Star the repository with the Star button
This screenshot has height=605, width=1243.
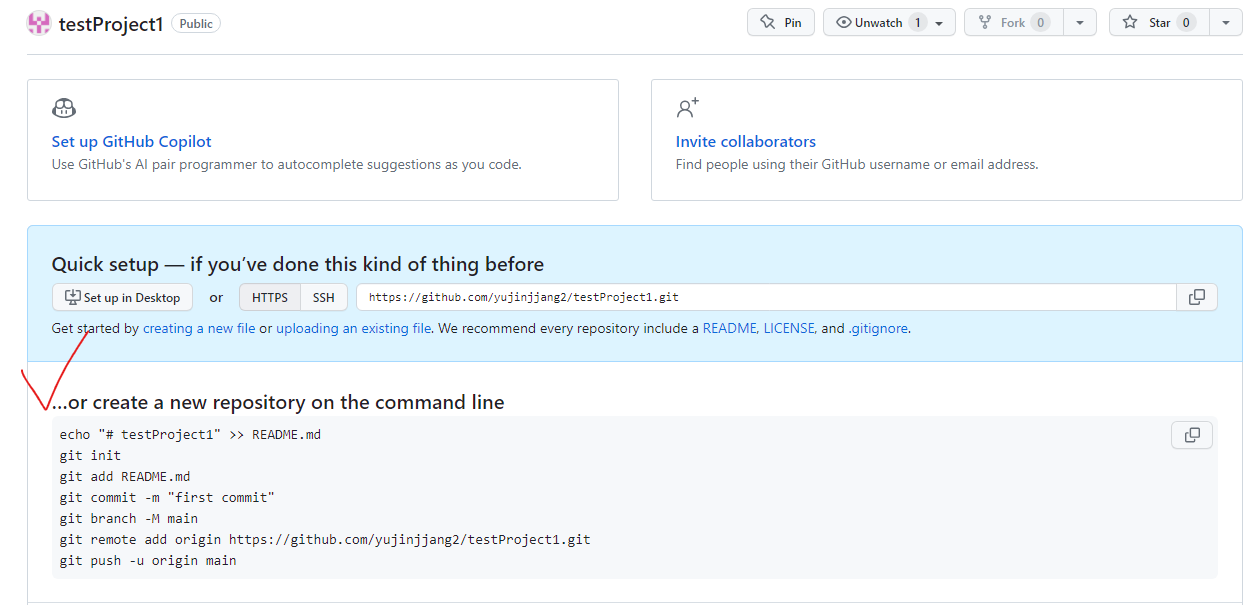point(1159,22)
